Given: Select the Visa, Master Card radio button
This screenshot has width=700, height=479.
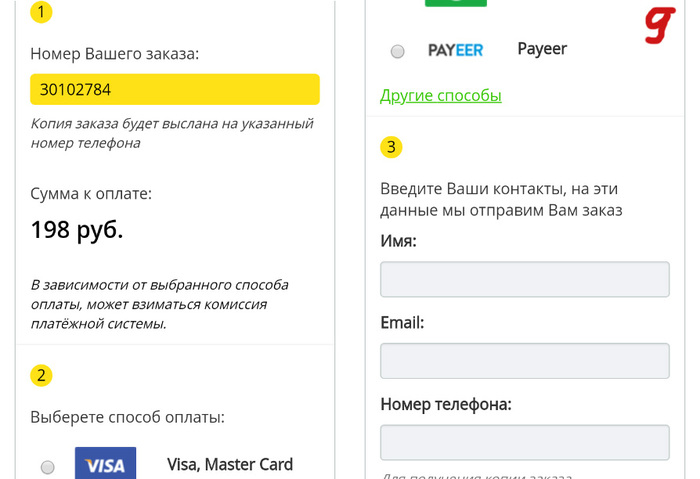Looking at the screenshot, I should click(x=47, y=467).
